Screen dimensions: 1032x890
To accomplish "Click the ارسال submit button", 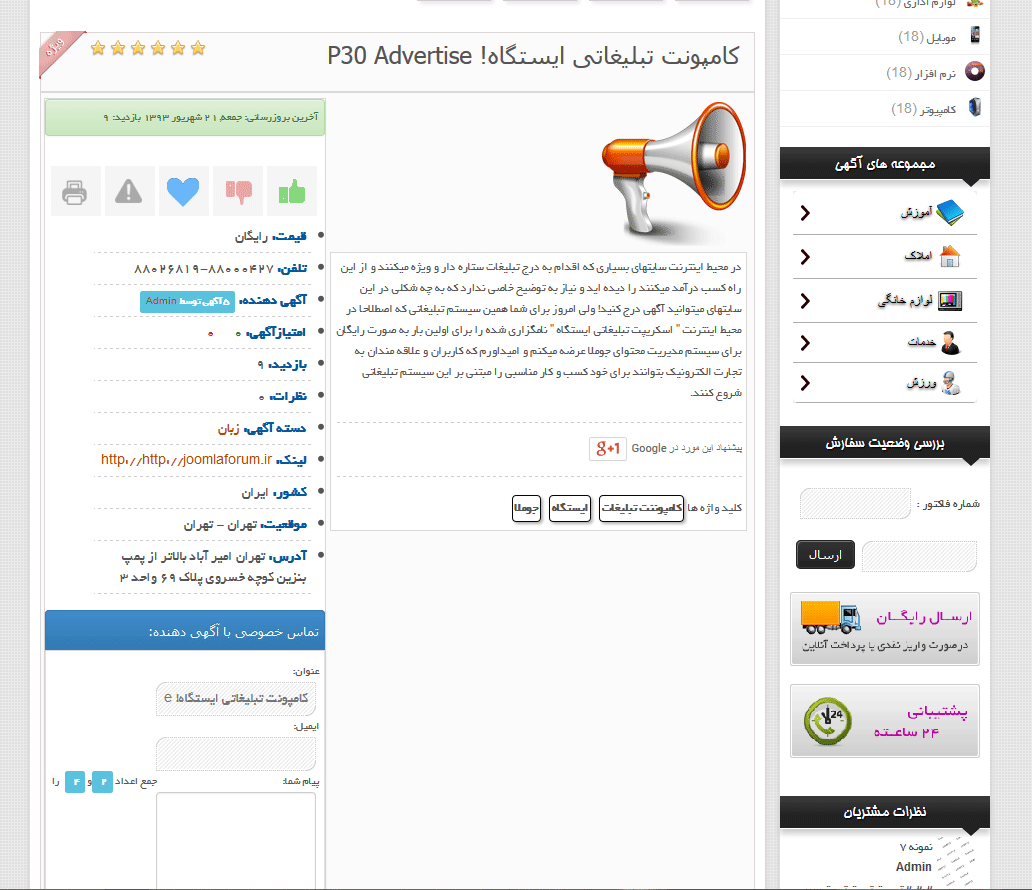I will click(x=825, y=555).
